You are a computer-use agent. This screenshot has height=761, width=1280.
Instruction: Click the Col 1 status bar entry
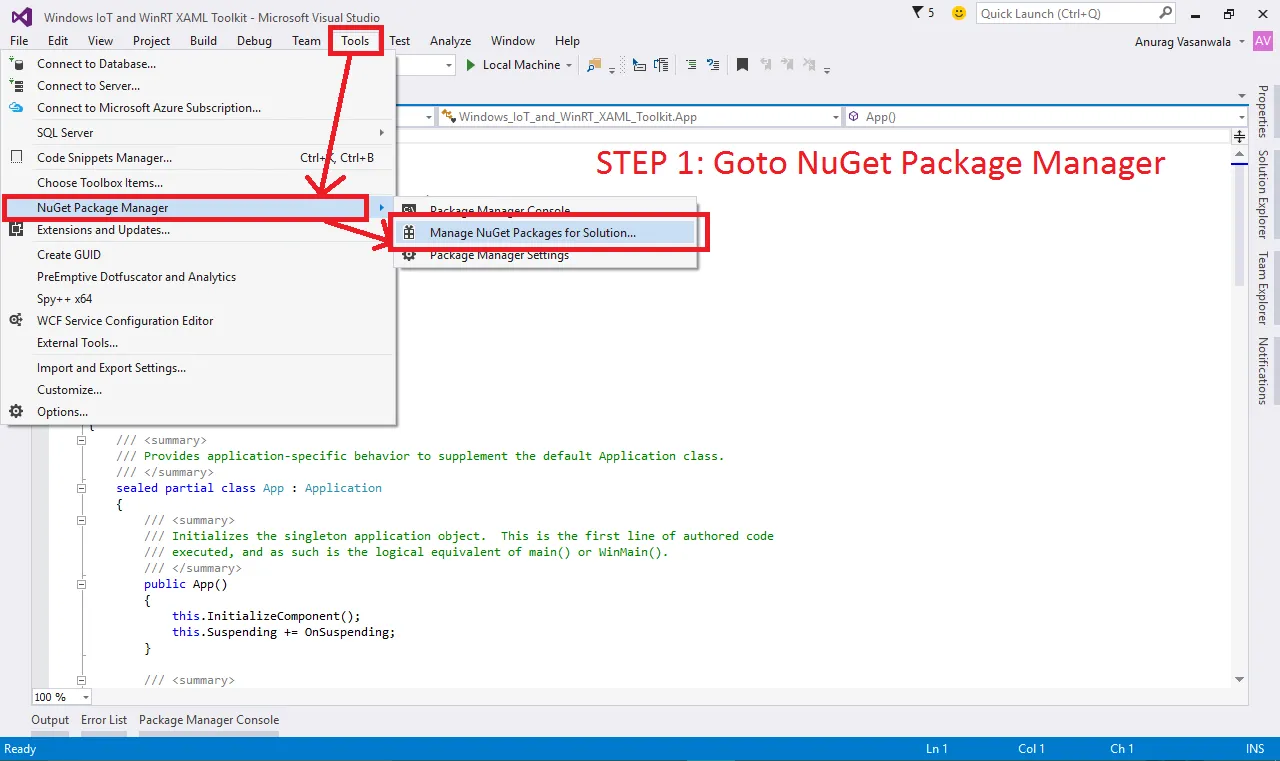[1031, 749]
